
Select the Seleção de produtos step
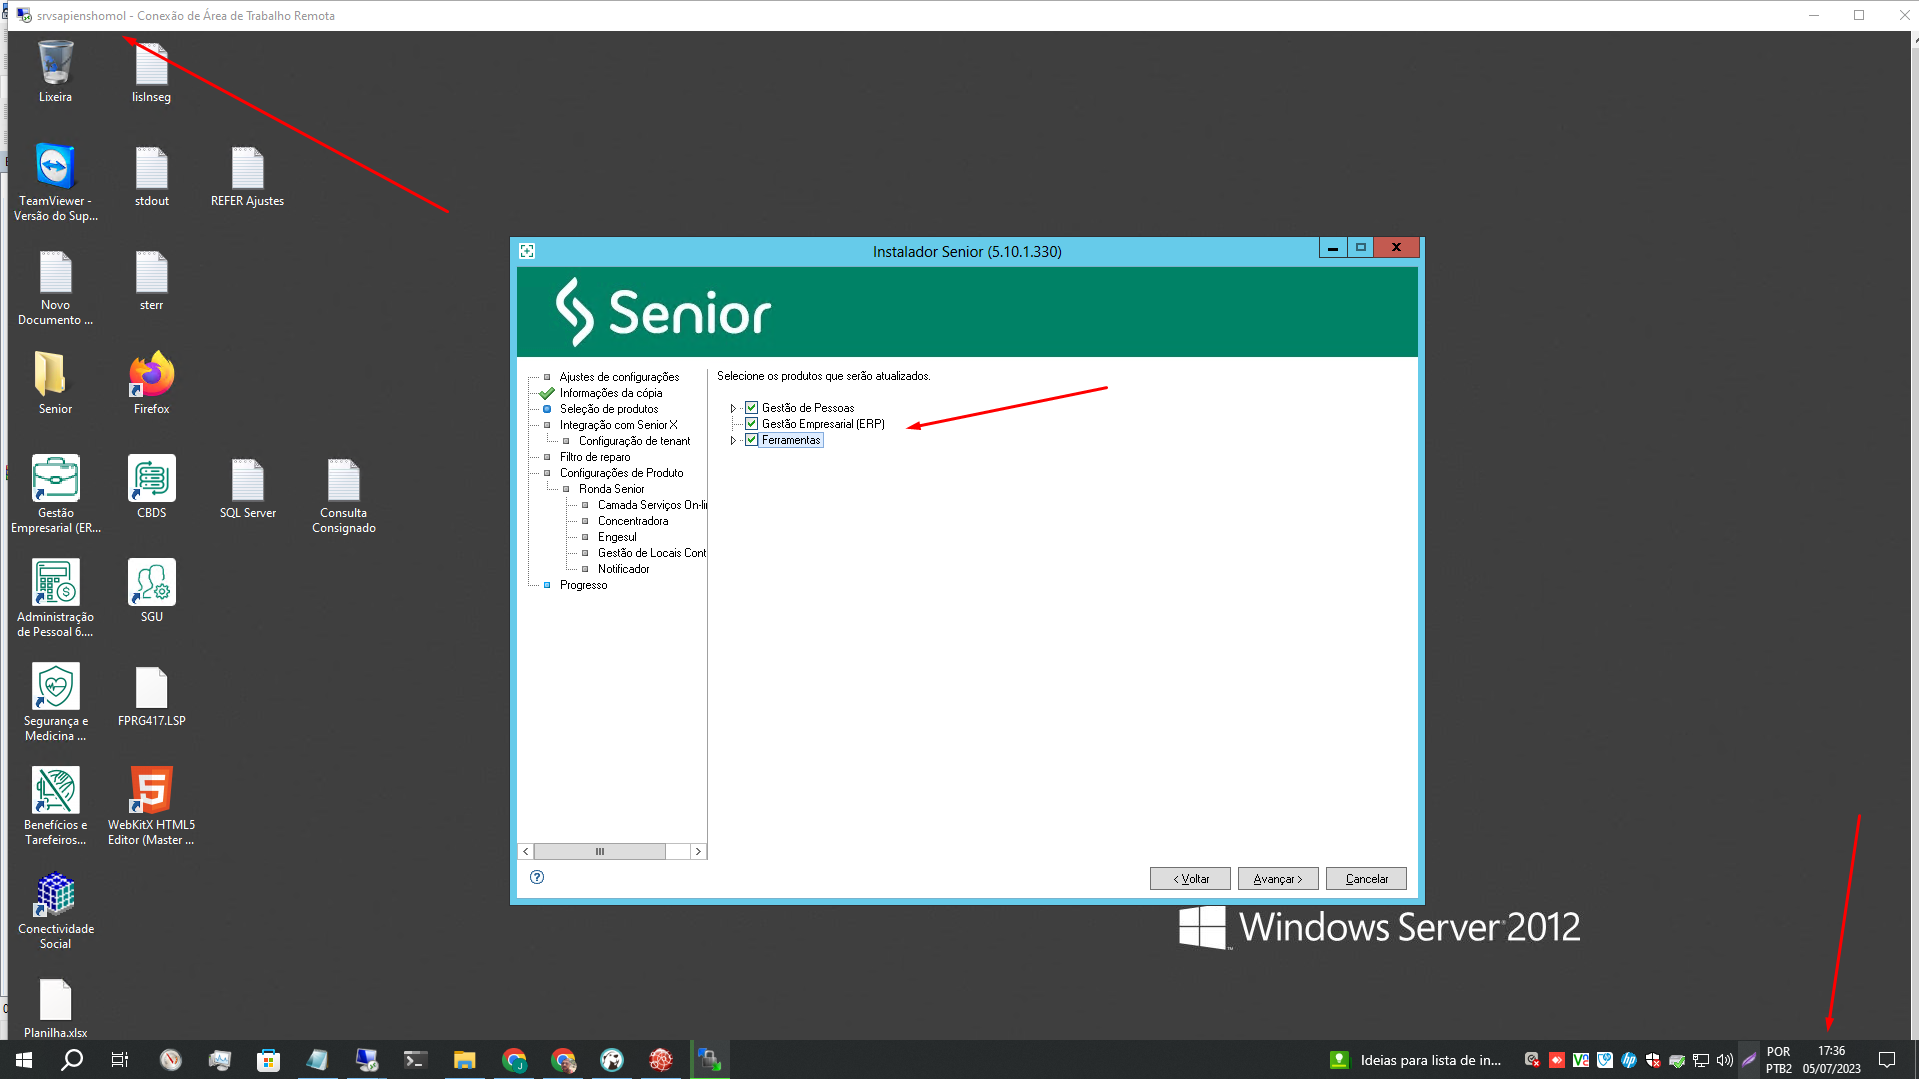[608, 409]
